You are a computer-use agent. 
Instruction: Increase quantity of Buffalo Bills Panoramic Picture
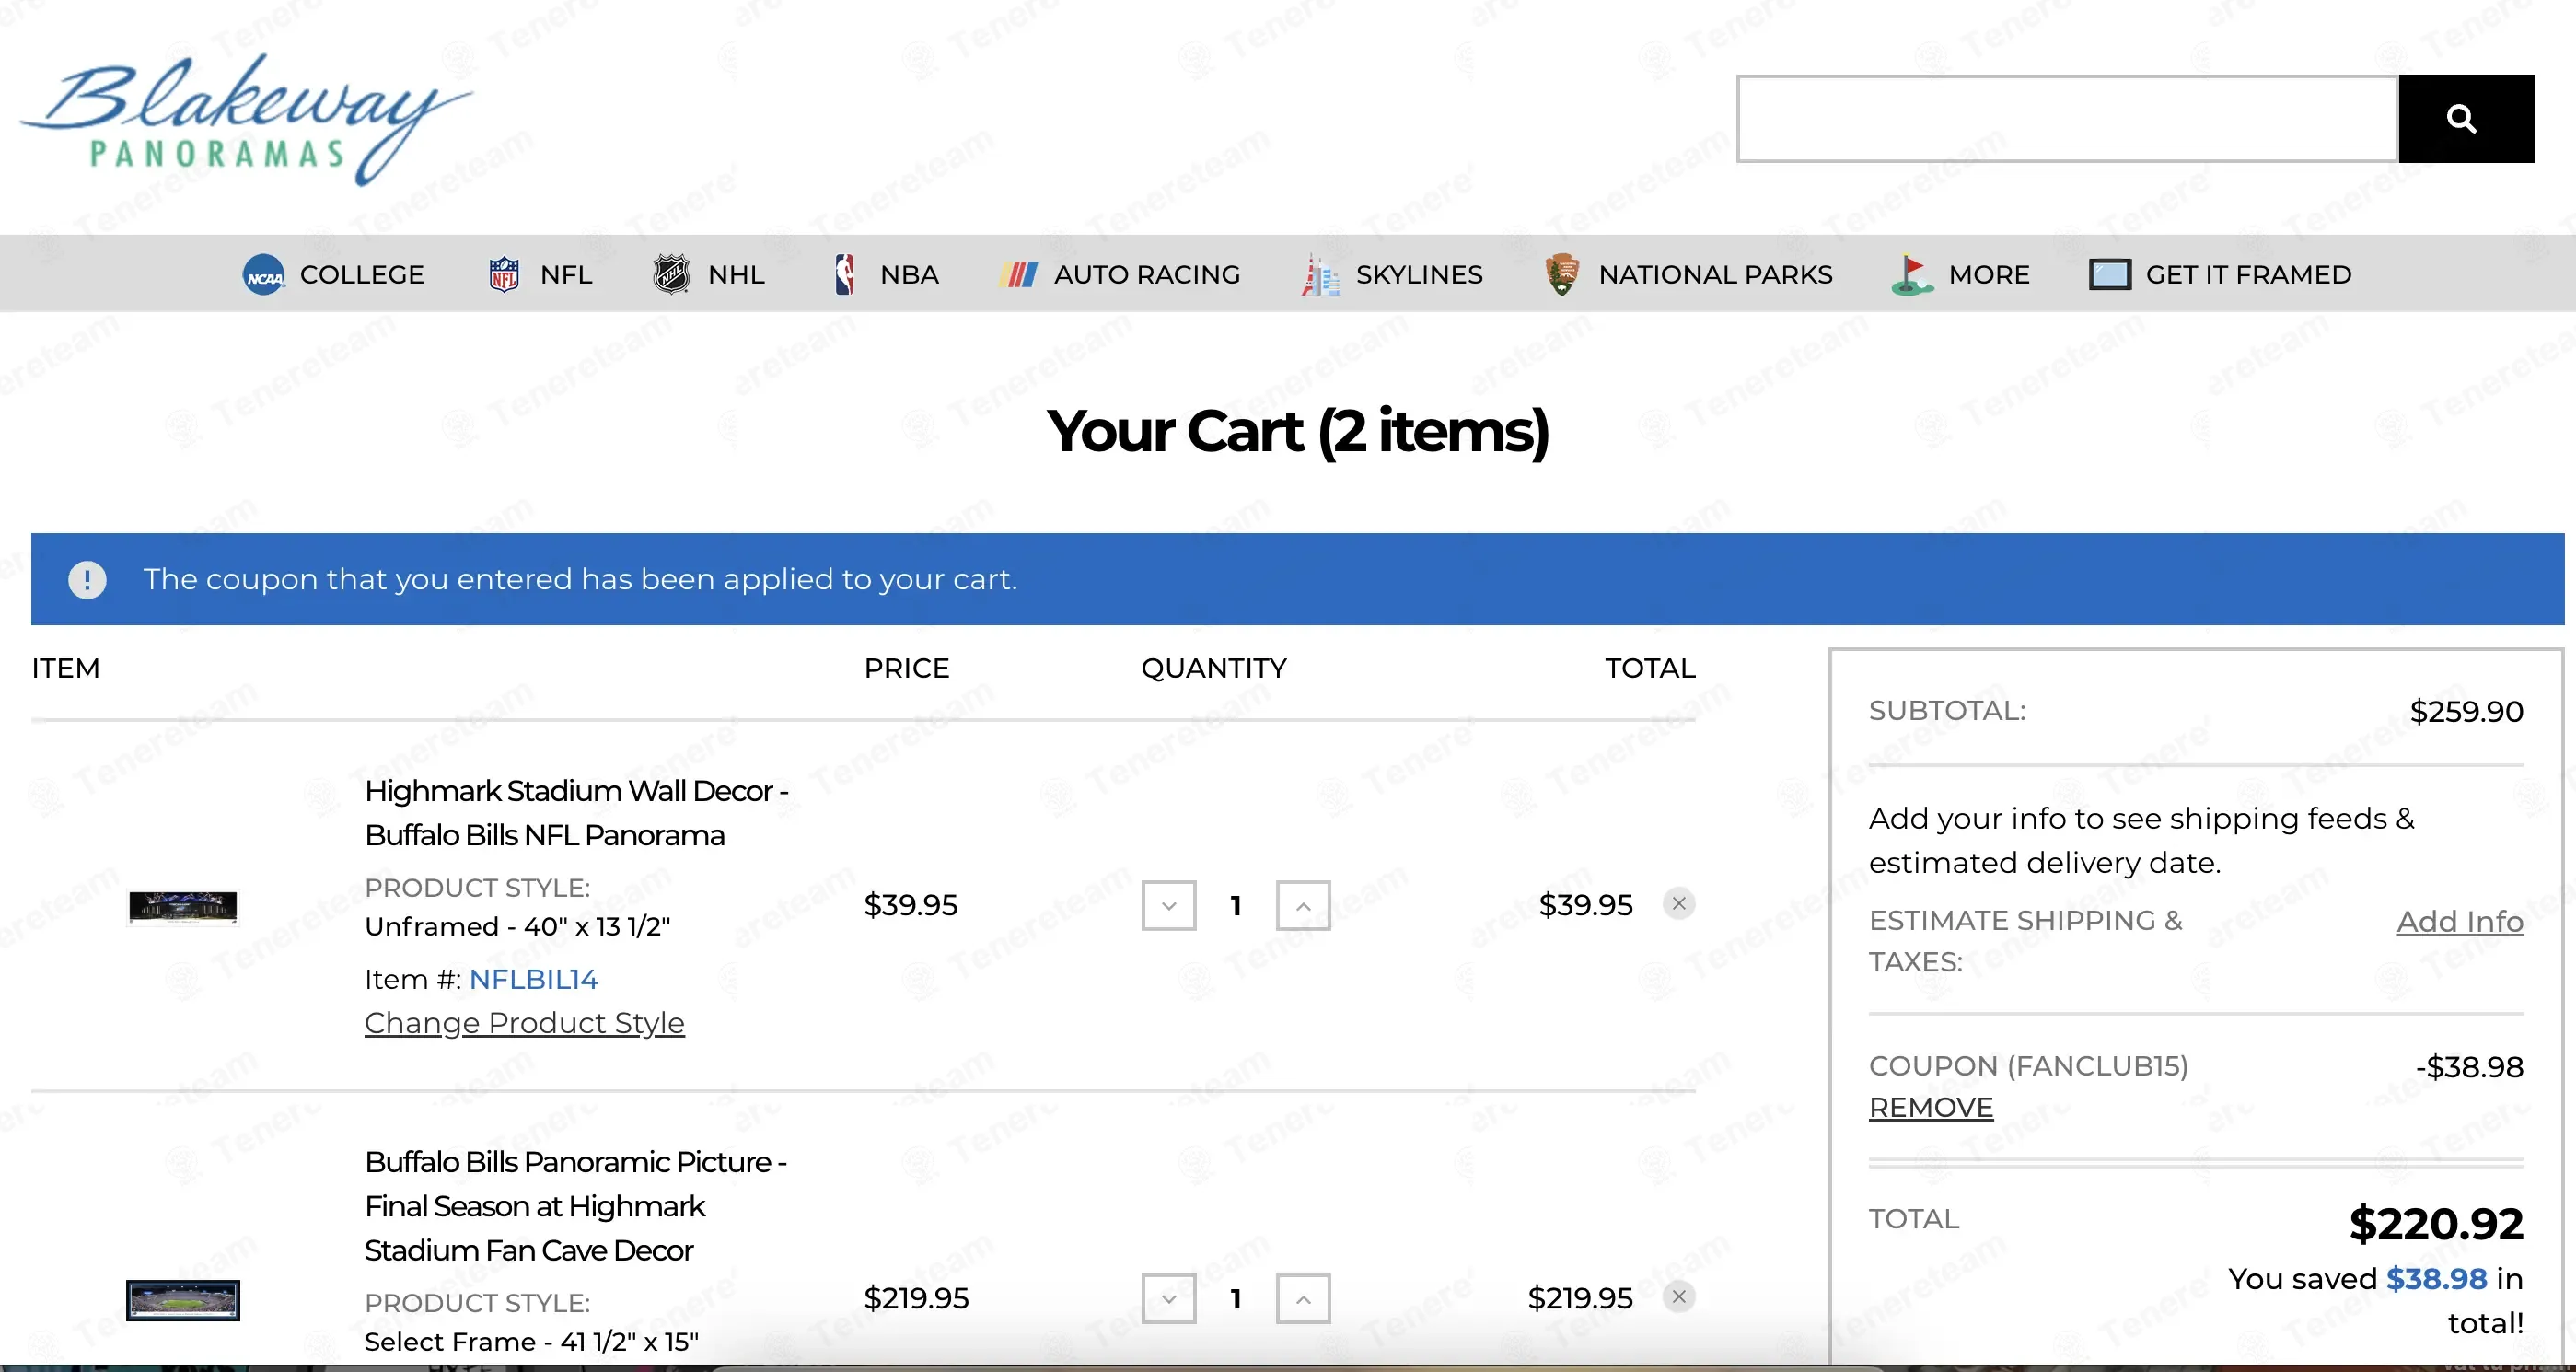pos(1303,1299)
